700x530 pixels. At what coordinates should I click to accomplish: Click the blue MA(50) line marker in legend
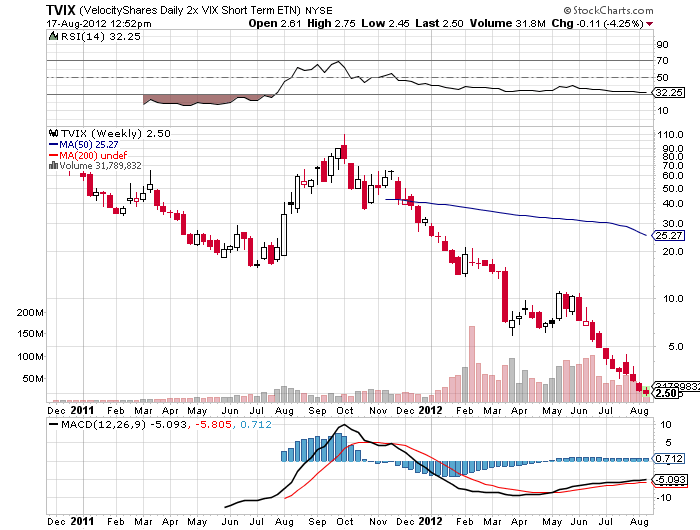click(54, 145)
